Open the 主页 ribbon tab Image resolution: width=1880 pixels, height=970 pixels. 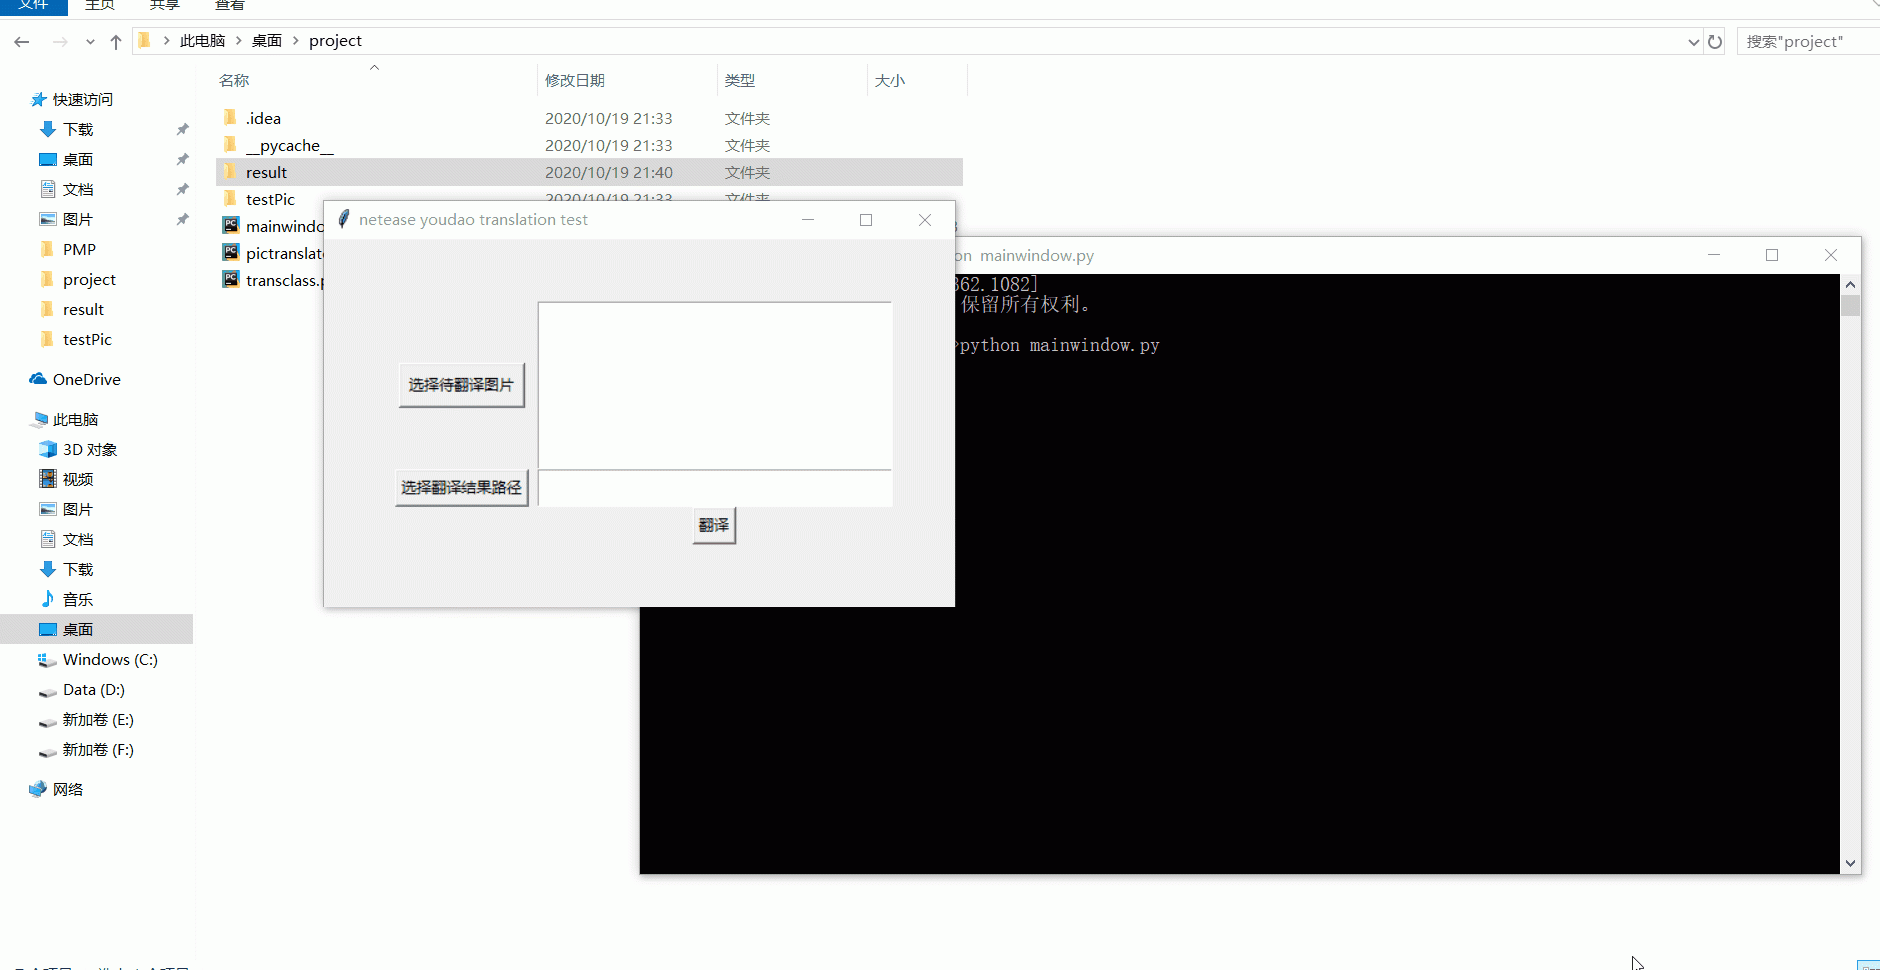tap(100, 5)
